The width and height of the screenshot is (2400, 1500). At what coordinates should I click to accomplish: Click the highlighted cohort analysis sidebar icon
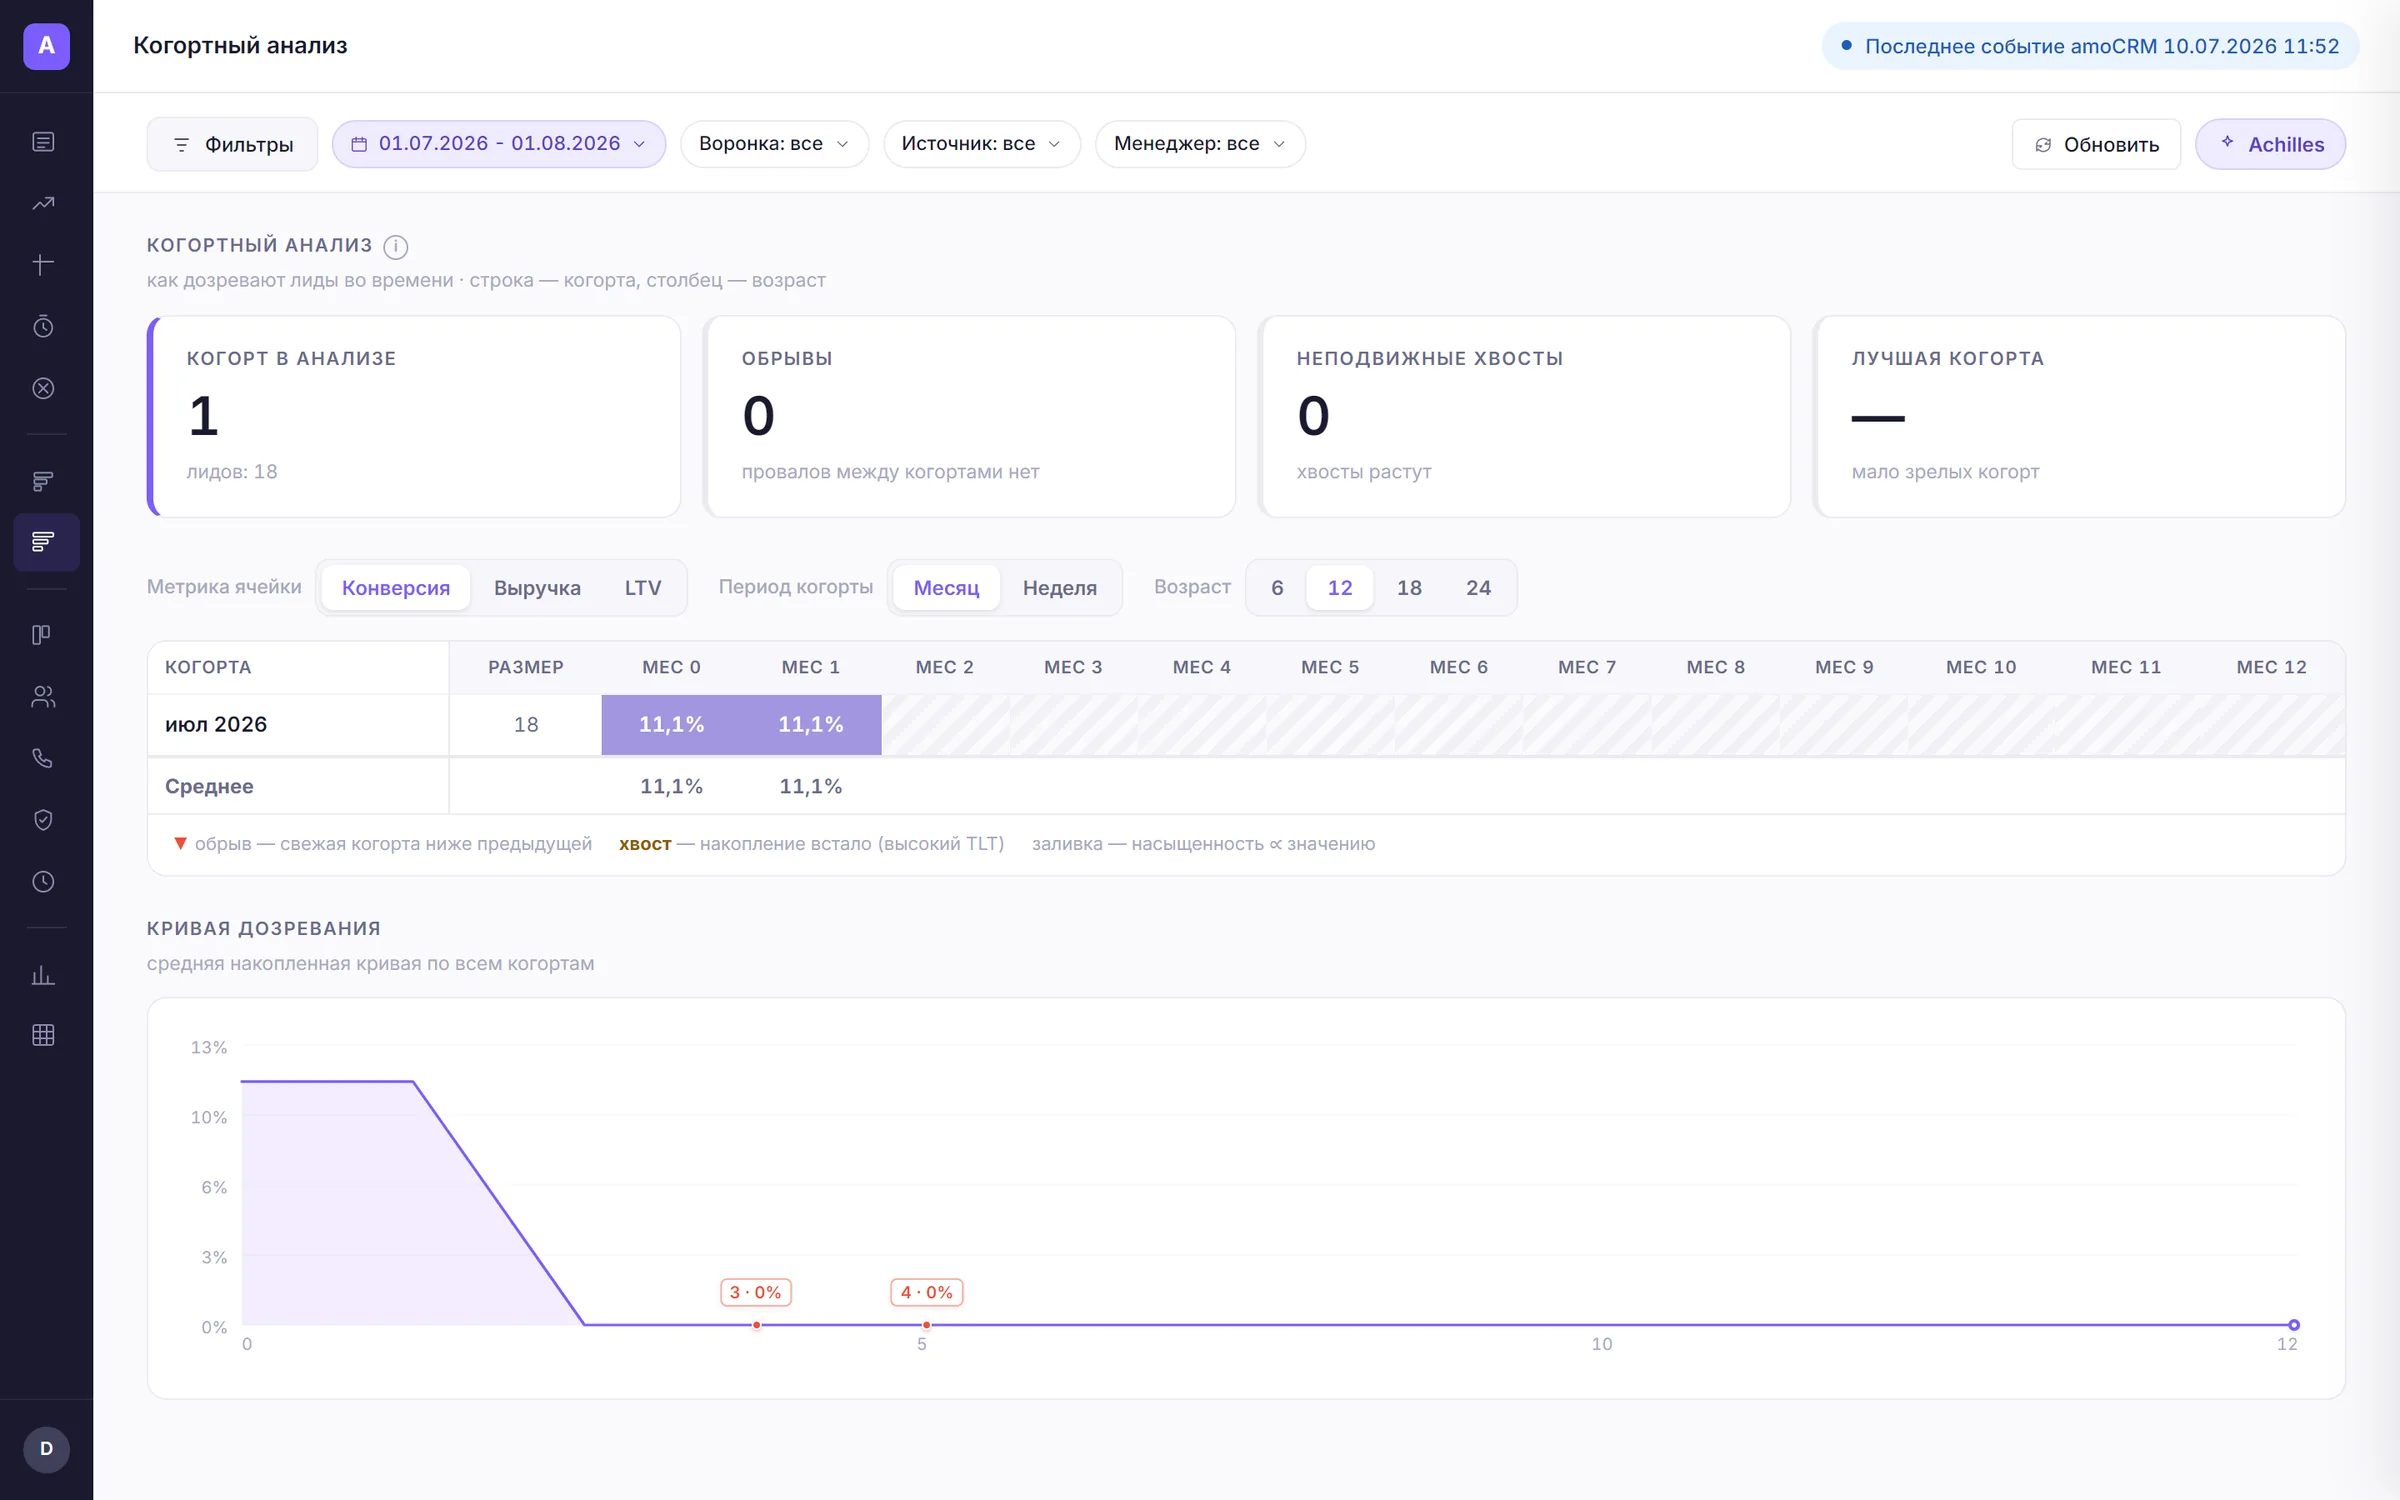click(x=46, y=542)
